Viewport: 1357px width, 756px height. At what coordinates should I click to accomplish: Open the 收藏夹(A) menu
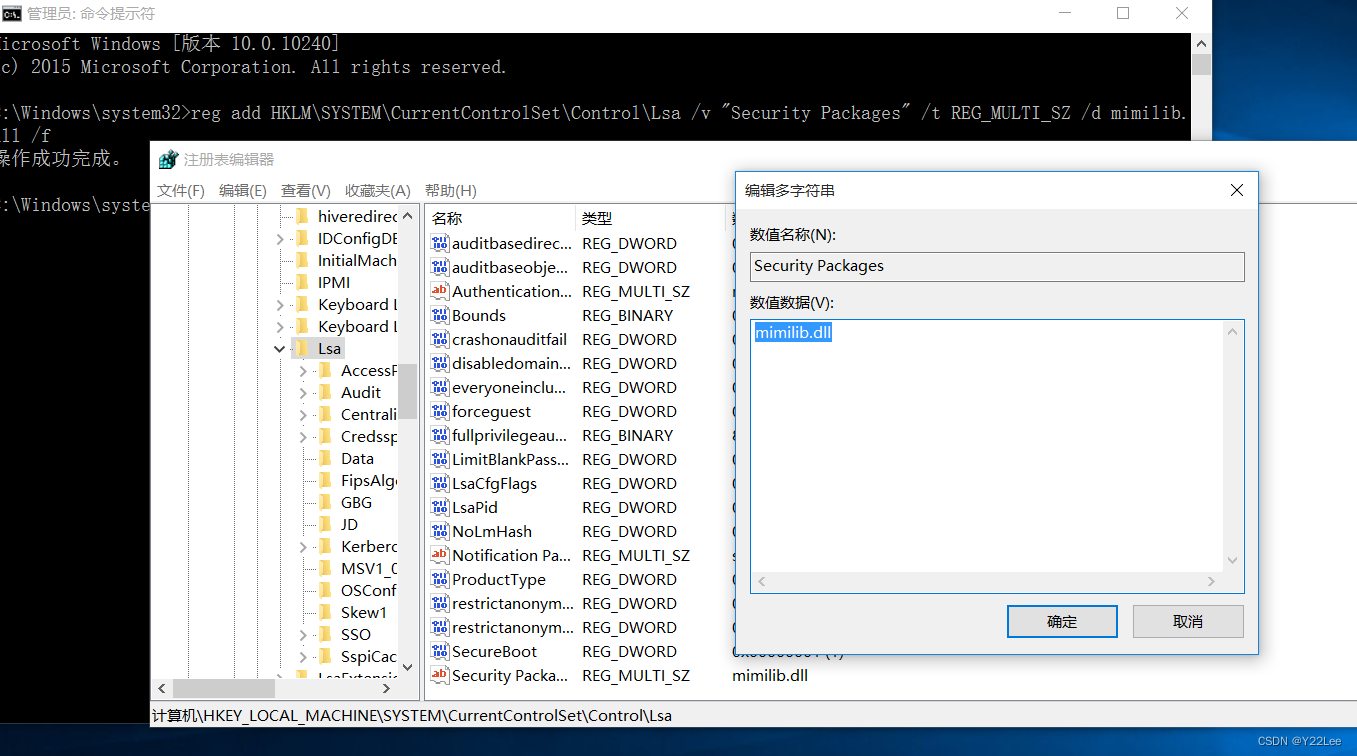click(378, 190)
